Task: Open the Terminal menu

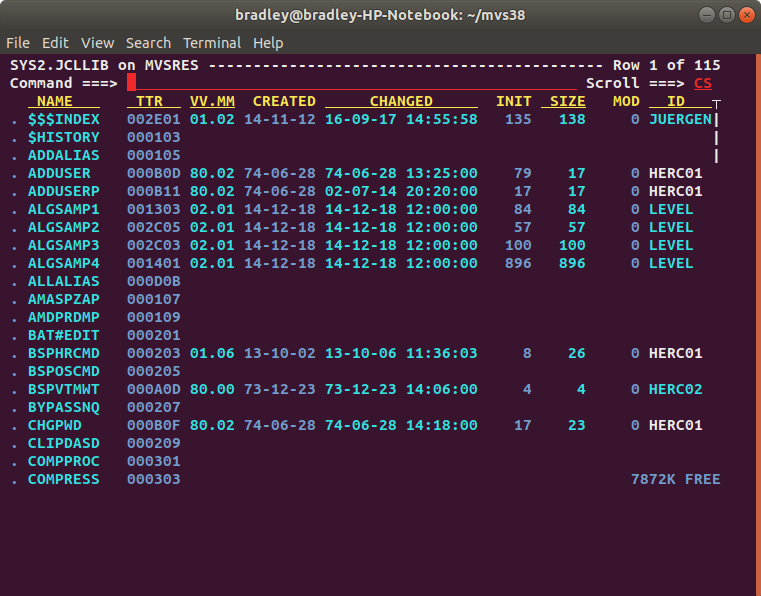Action: pos(212,43)
